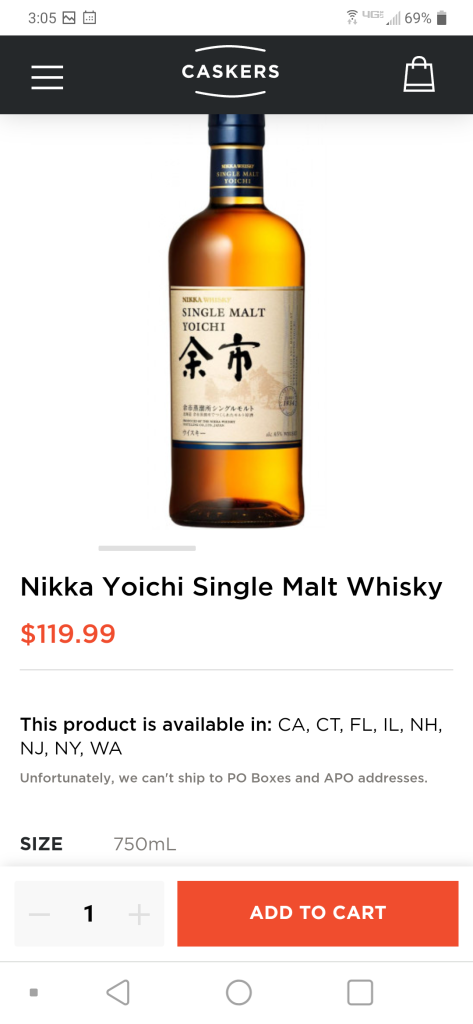Tap the Nikka Yoichi bottle image
Image resolution: width=473 pixels, height=1024 pixels.
click(x=236, y=321)
